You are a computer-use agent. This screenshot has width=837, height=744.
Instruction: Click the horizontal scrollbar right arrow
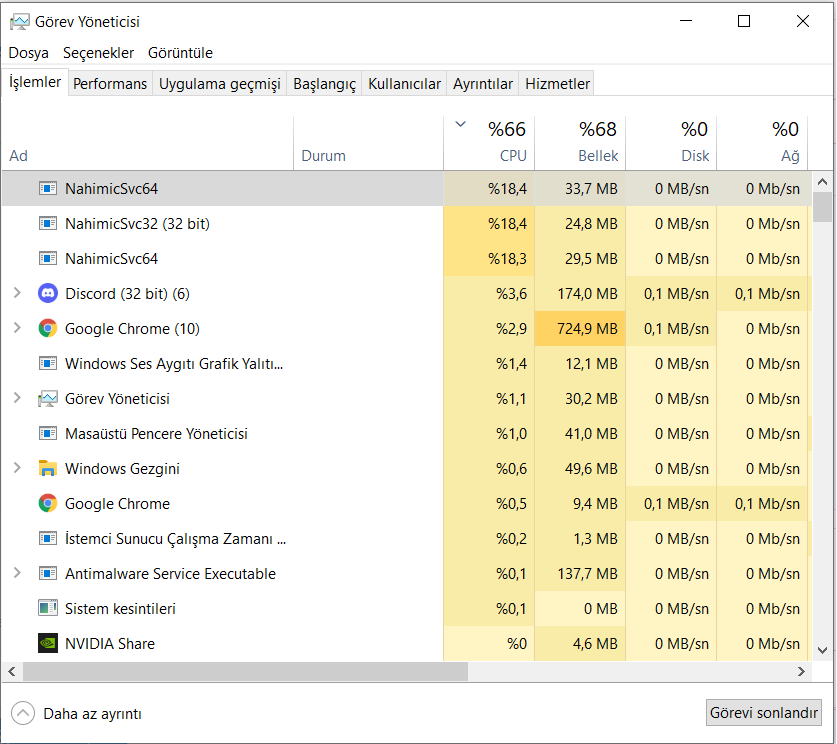click(800, 672)
